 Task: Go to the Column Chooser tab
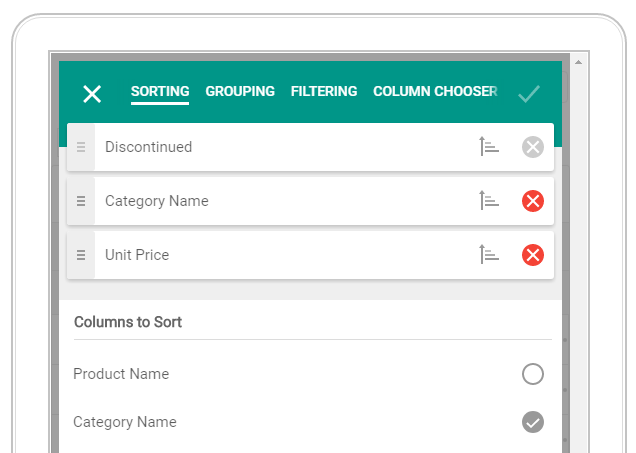click(435, 91)
